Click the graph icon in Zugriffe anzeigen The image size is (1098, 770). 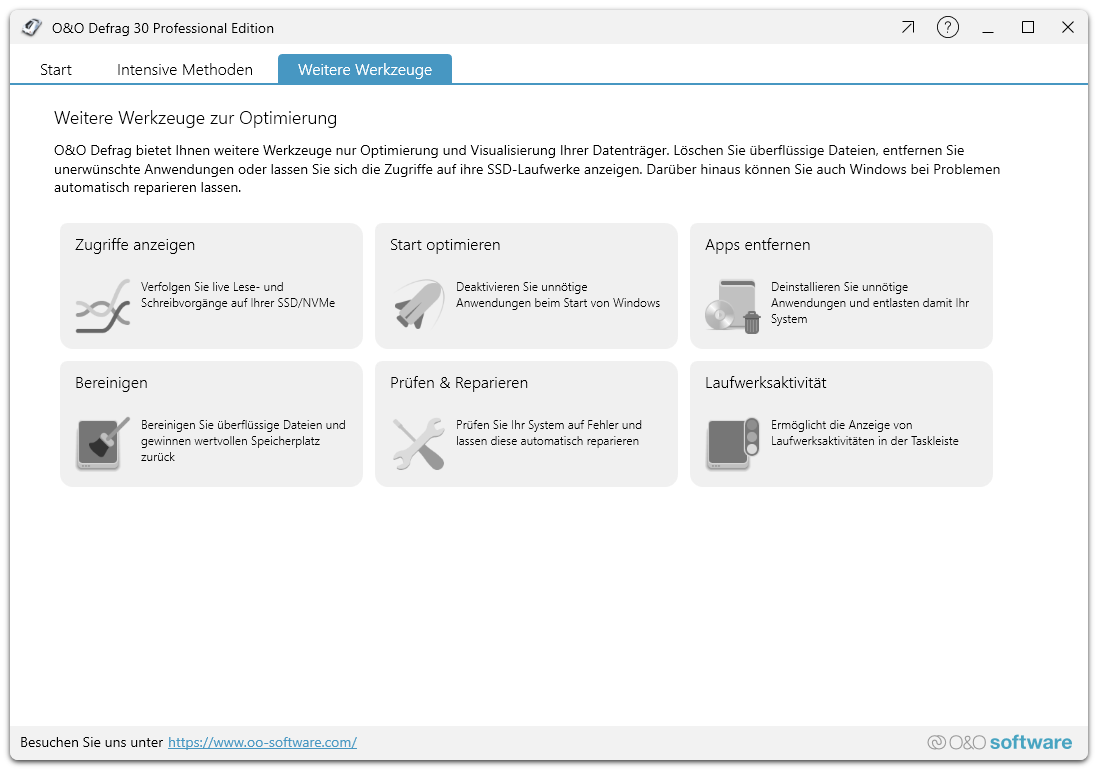(103, 305)
